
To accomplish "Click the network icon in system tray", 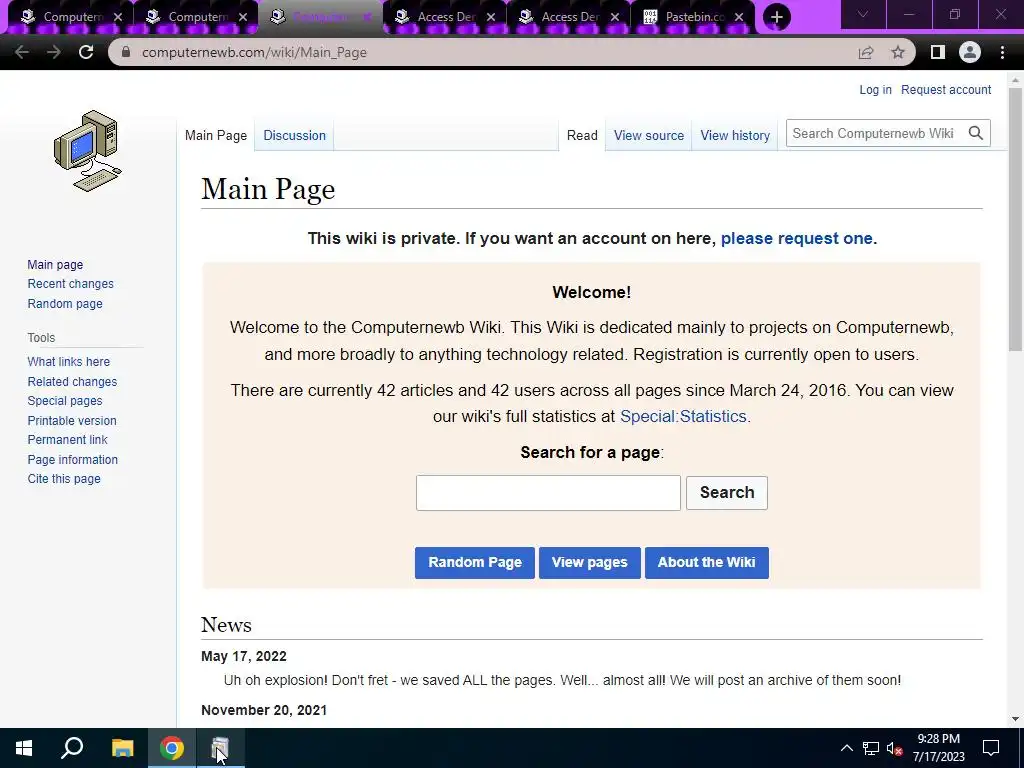I will pos(871,748).
